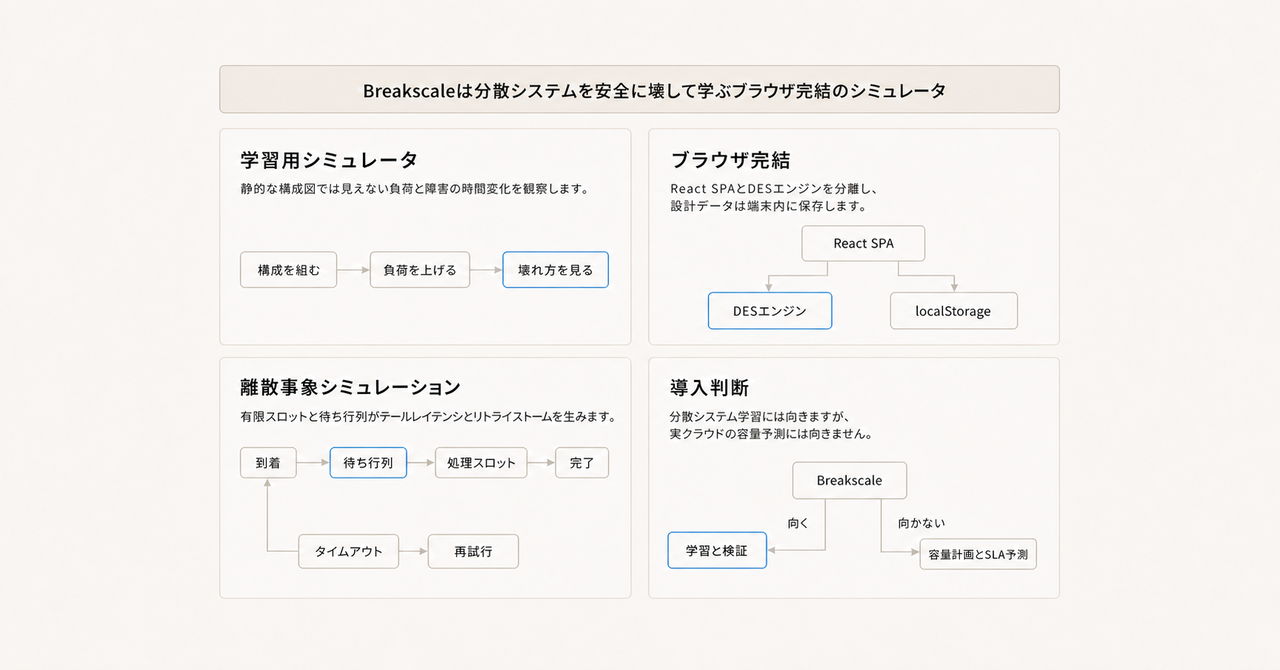The height and width of the screenshot is (670, 1280).
Task: Select the Breakscale decision node
Action: 850,480
